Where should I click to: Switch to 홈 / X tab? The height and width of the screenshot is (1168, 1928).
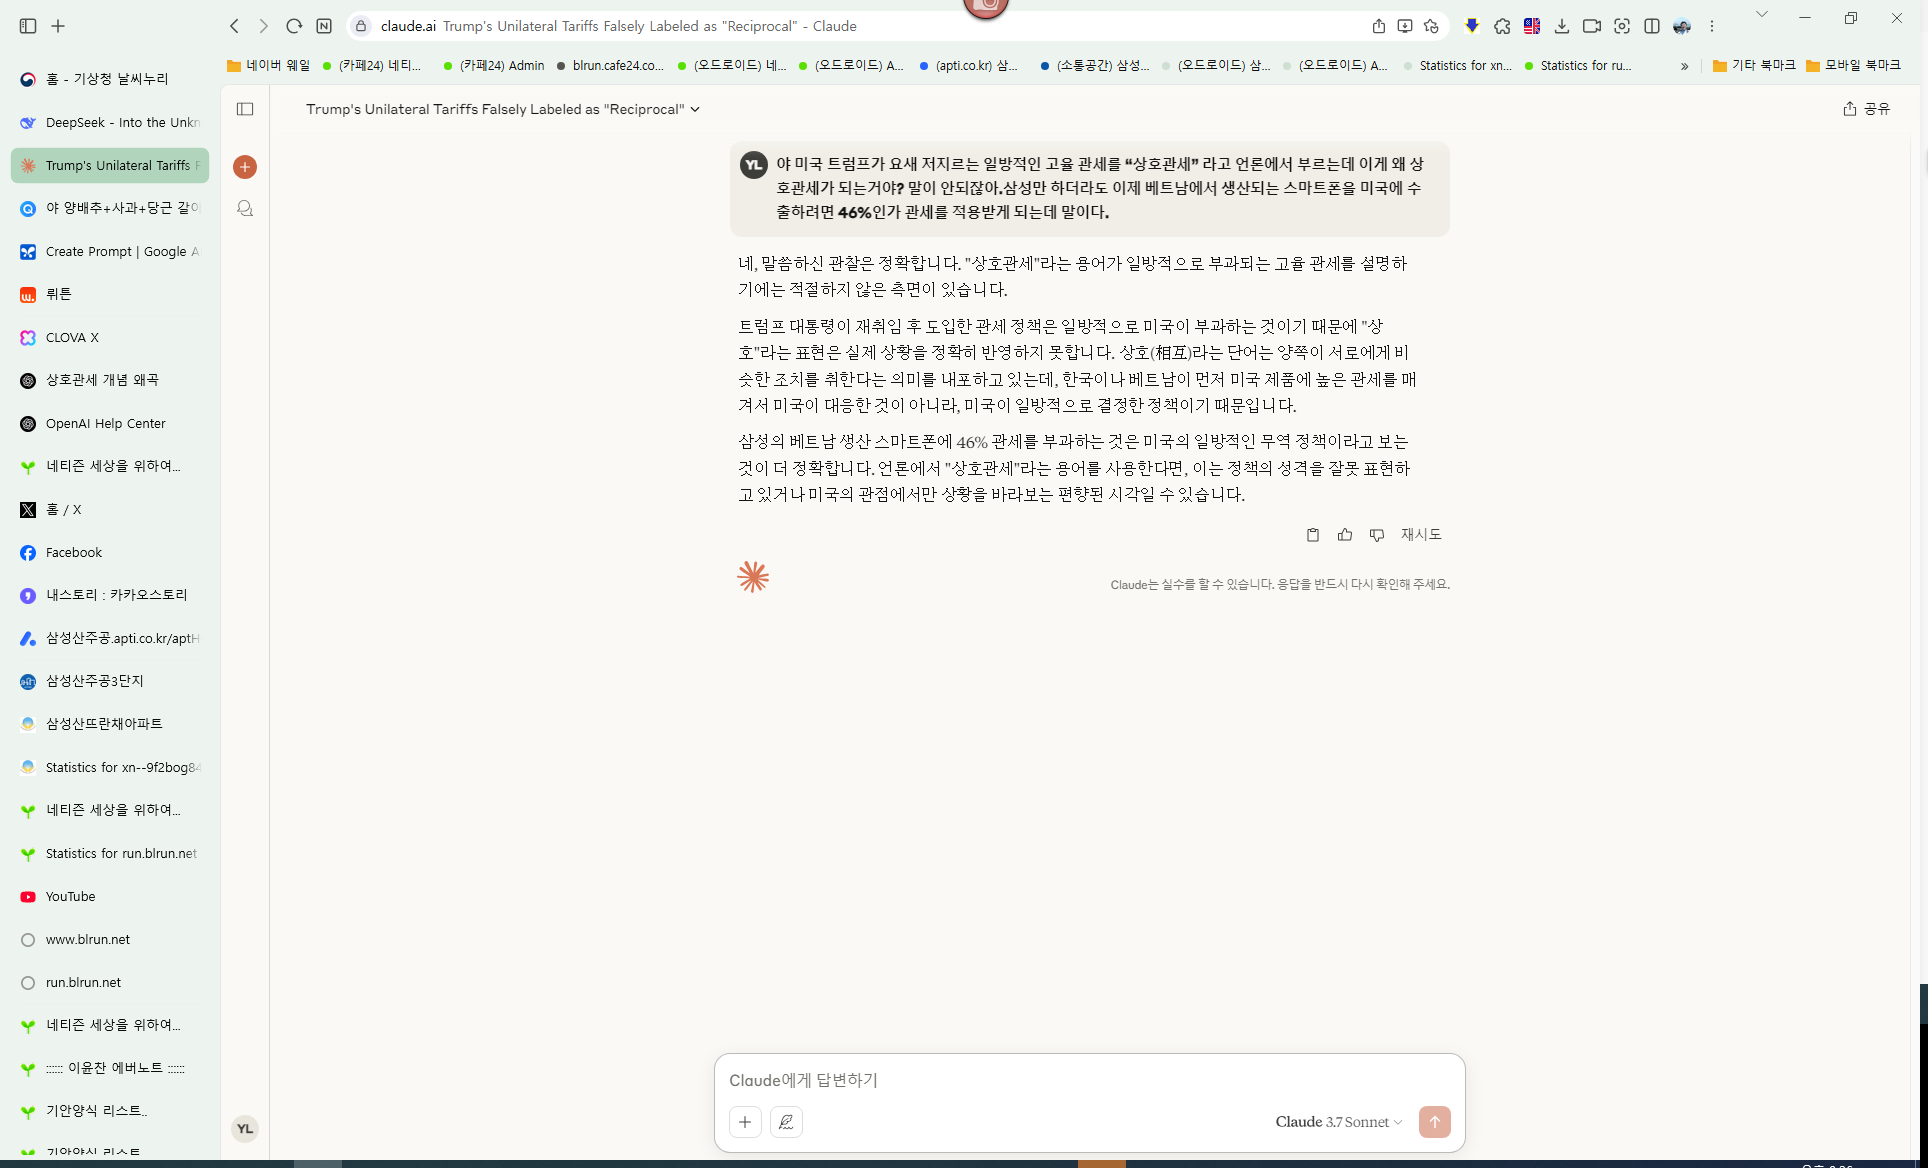[110, 509]
